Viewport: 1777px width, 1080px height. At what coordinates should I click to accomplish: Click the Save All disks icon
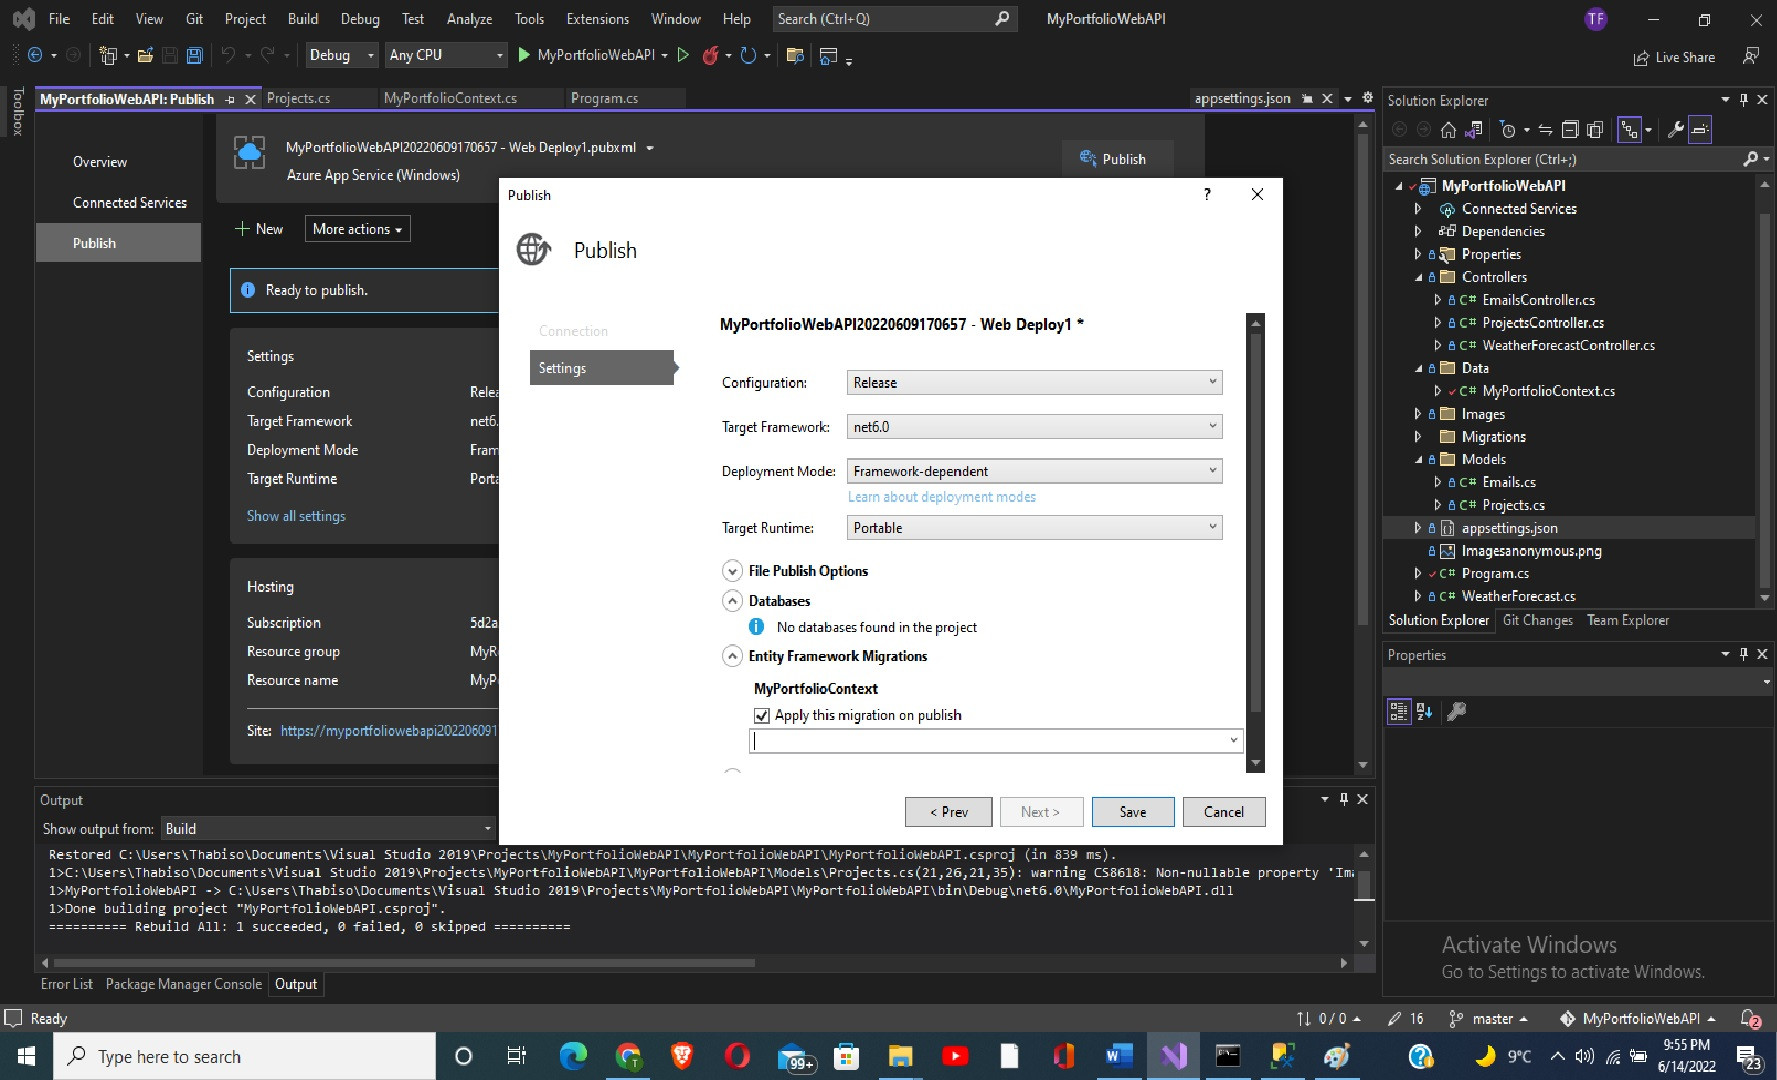coord(195,55)
